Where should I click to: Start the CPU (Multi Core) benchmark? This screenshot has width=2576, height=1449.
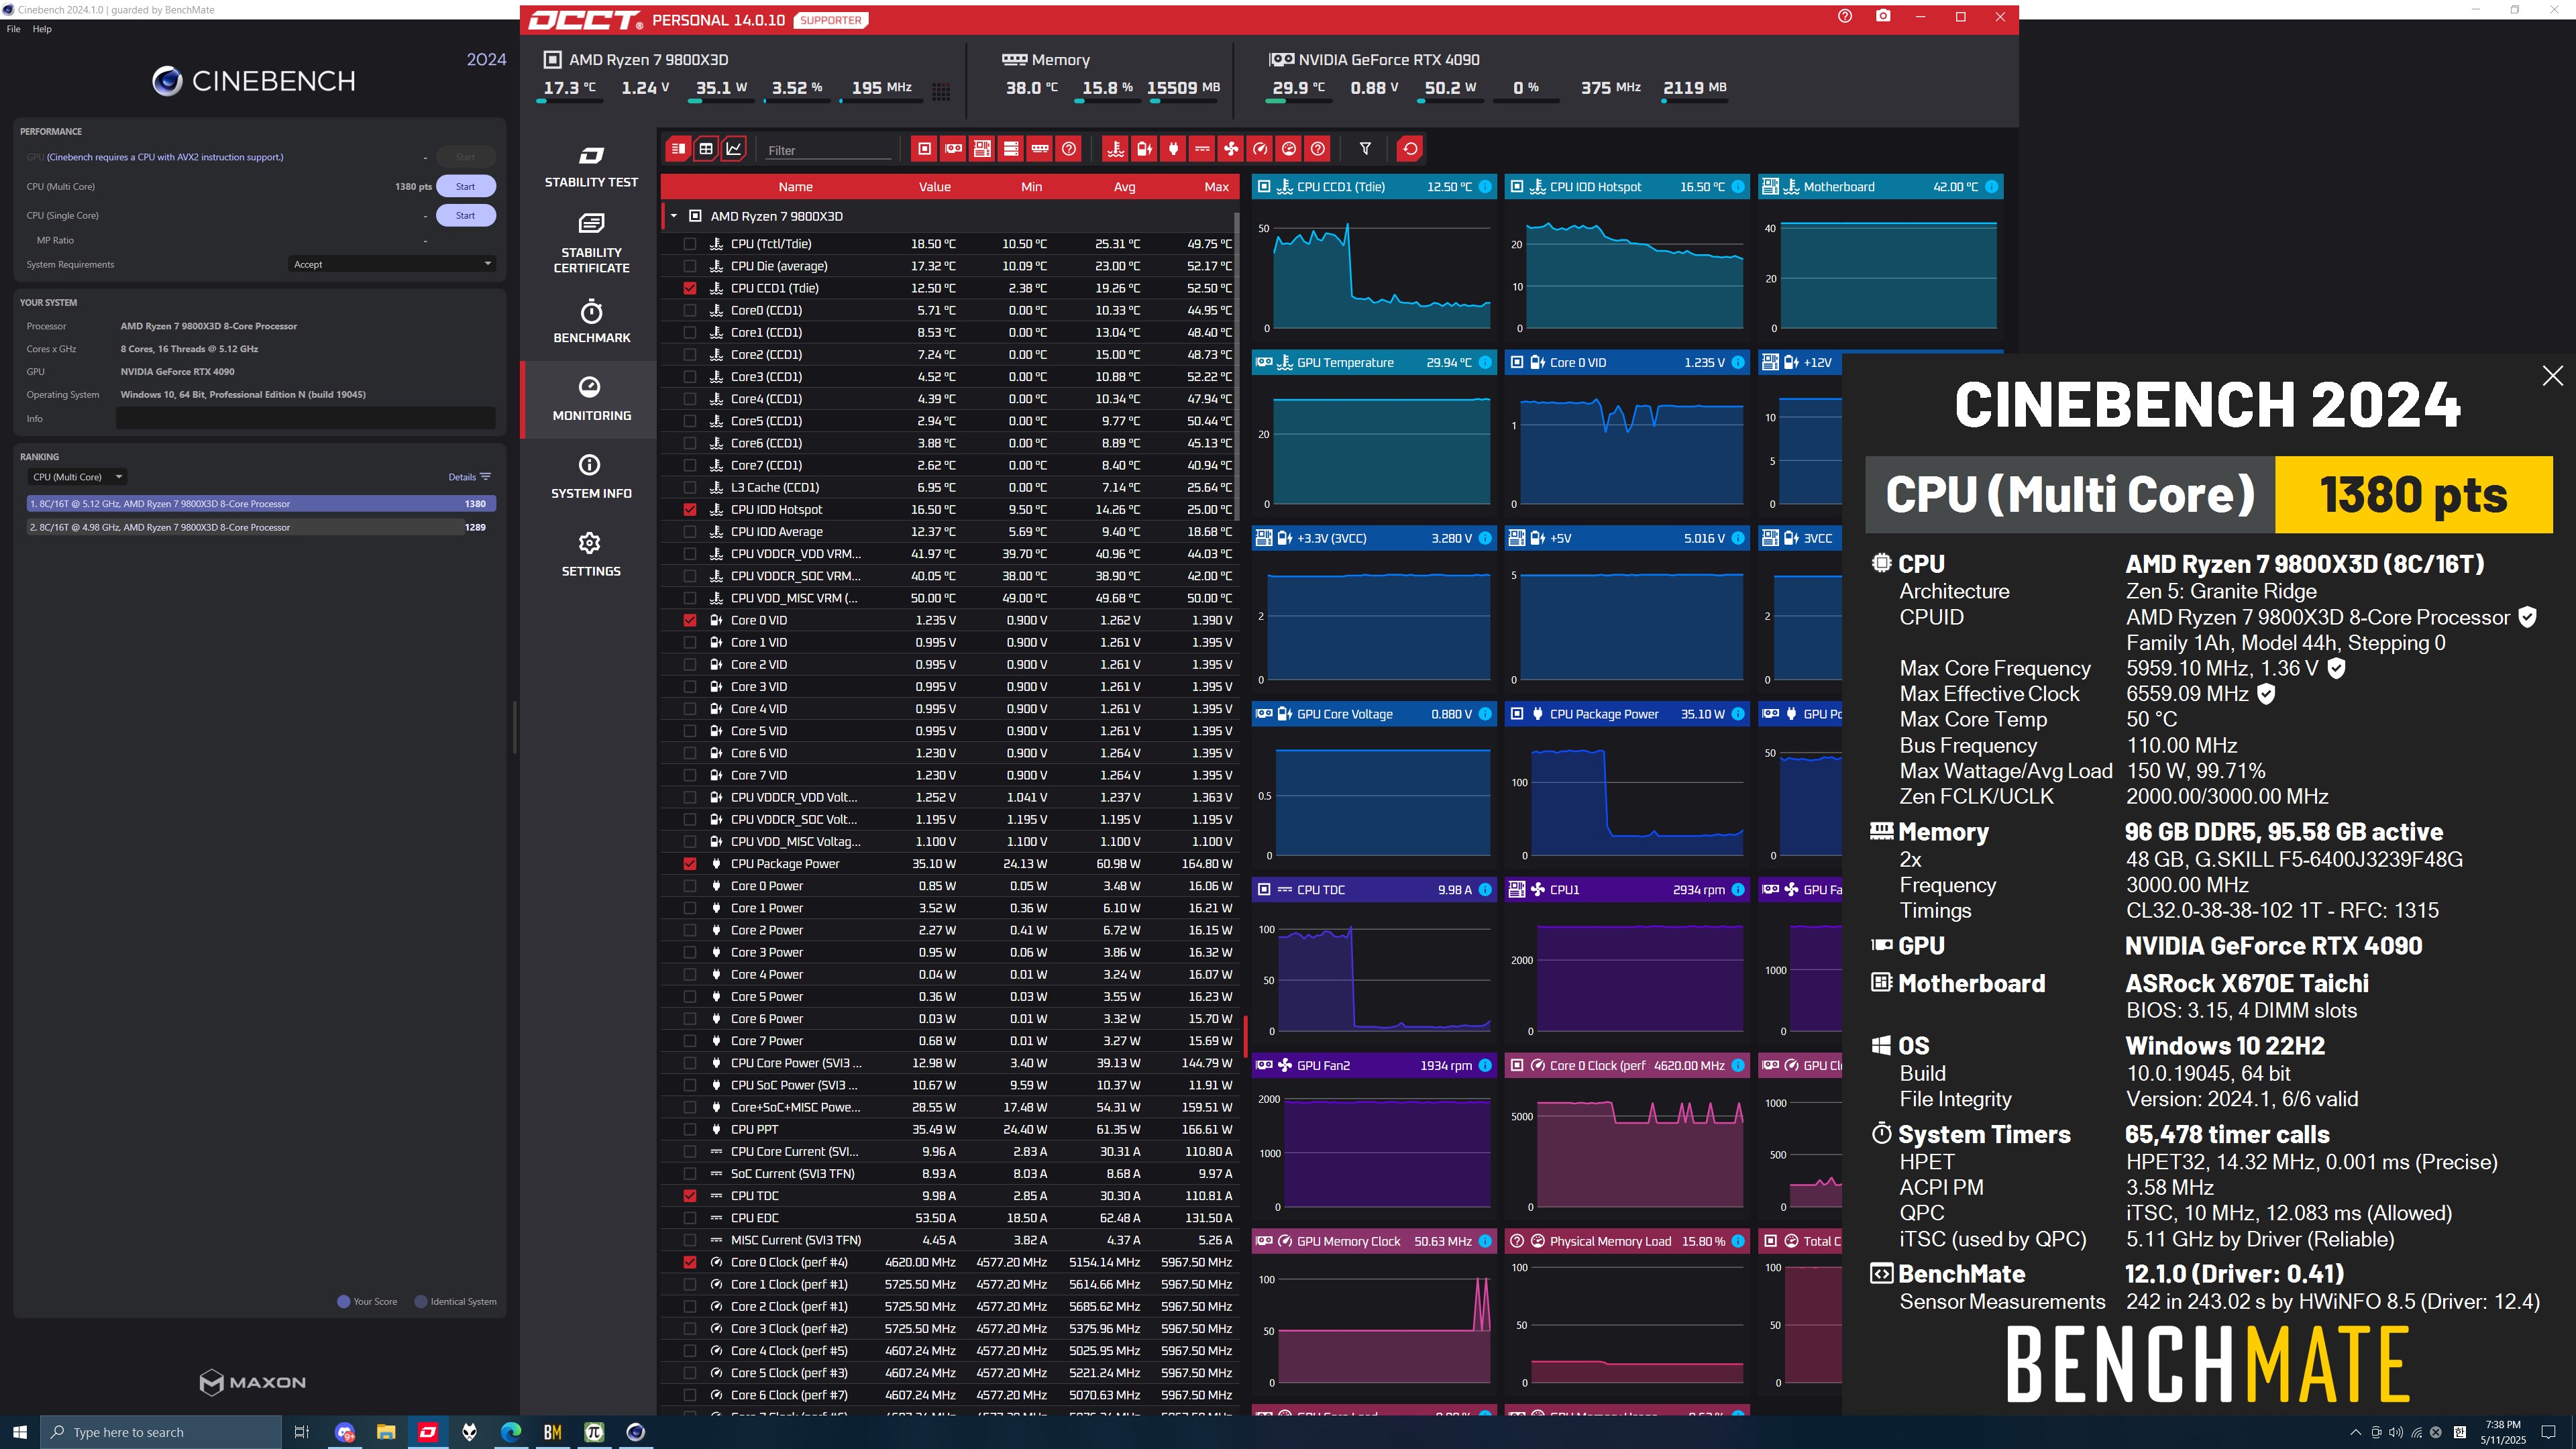click(465, 186)
